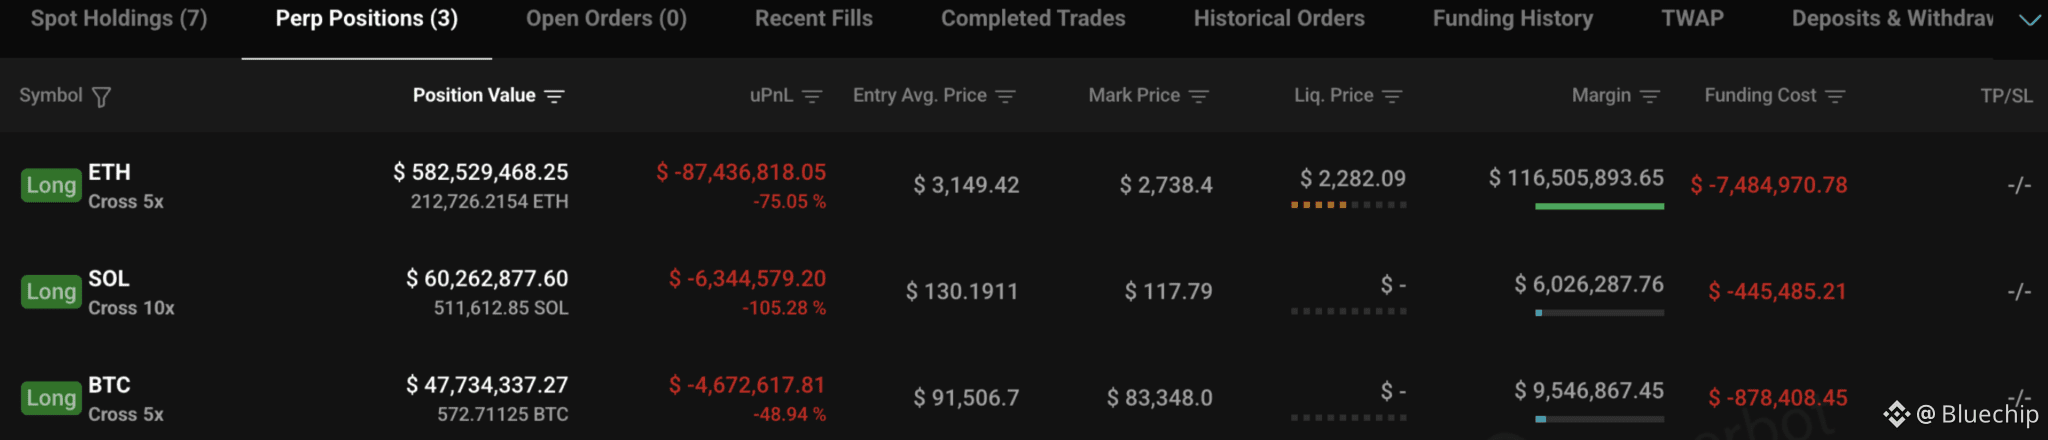
Task: Switch to the Open Orders (0) tab
Action: (606, 19)
